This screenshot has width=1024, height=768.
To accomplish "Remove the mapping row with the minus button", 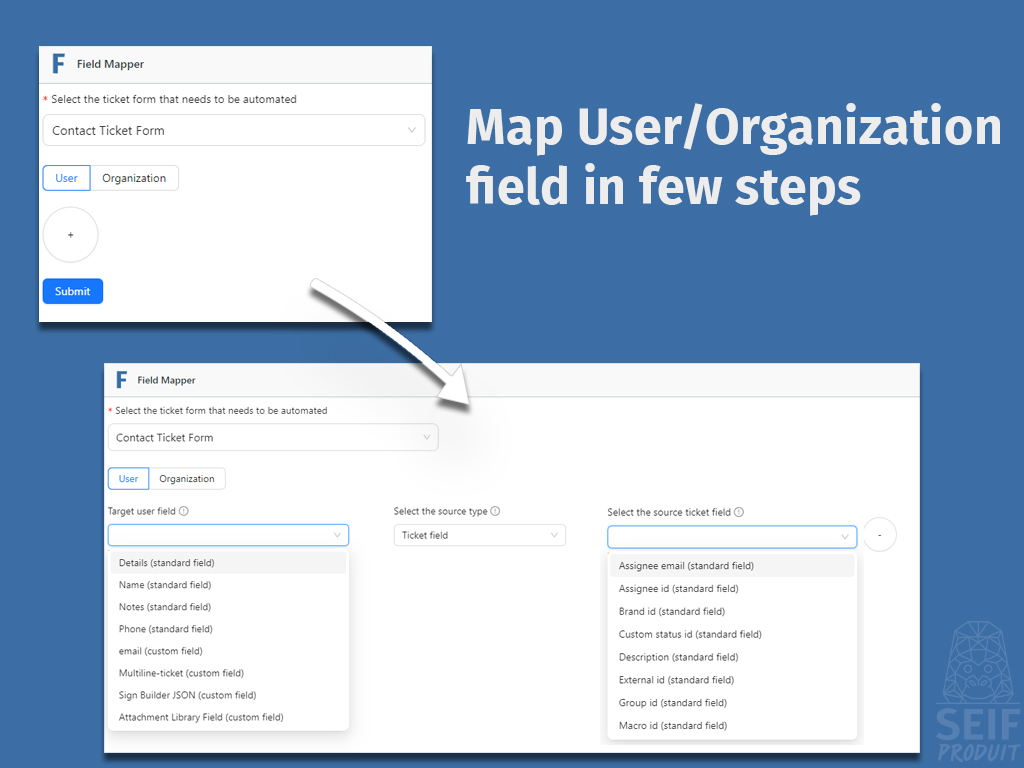I will pyautogui.click(x=880, y=534).
